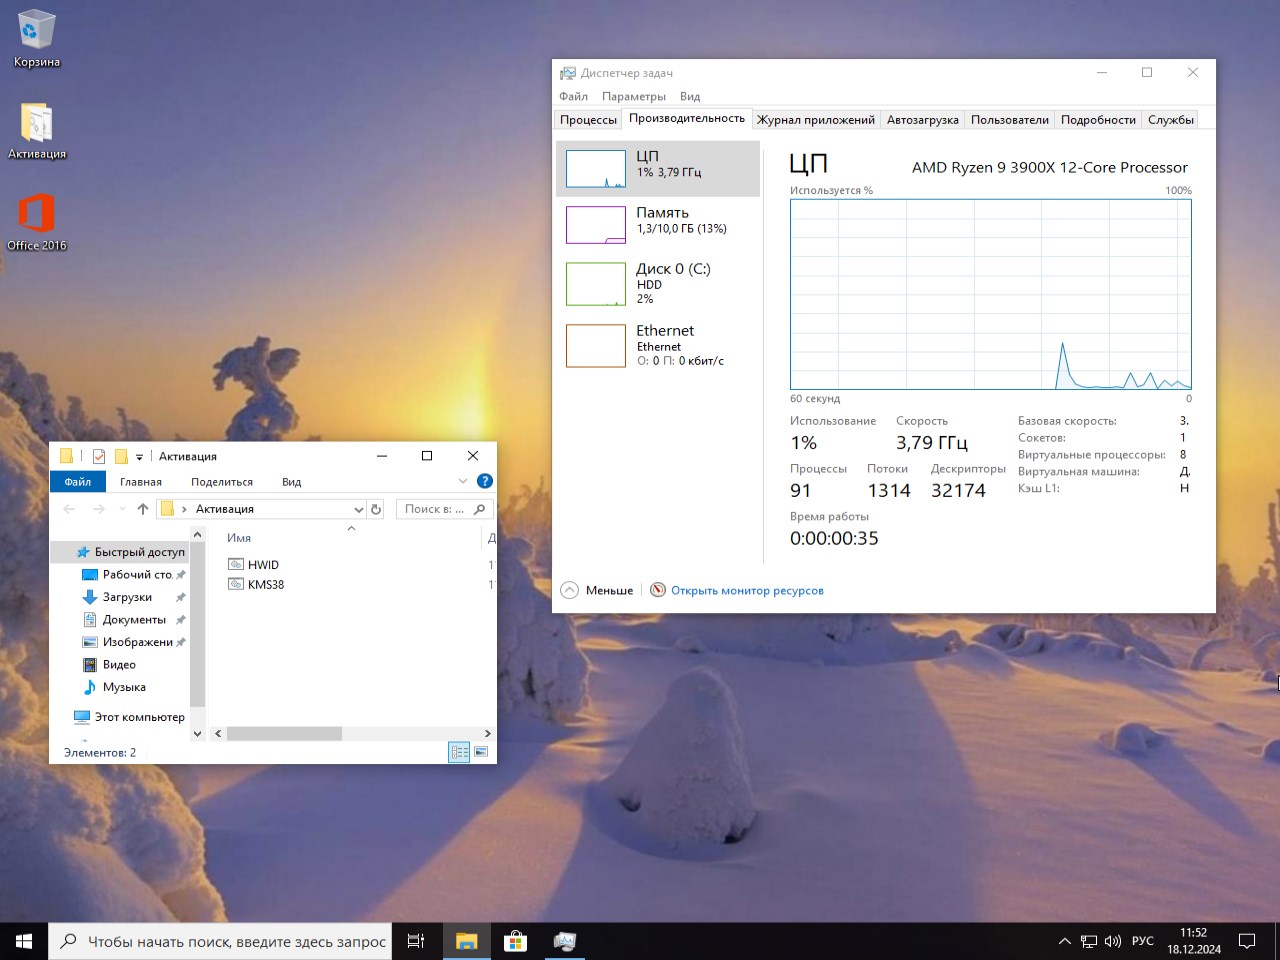Viewport: 1280px width, 960px height.
Task: Open the Параметры menu in Task Manager
Action: (633, 96)
